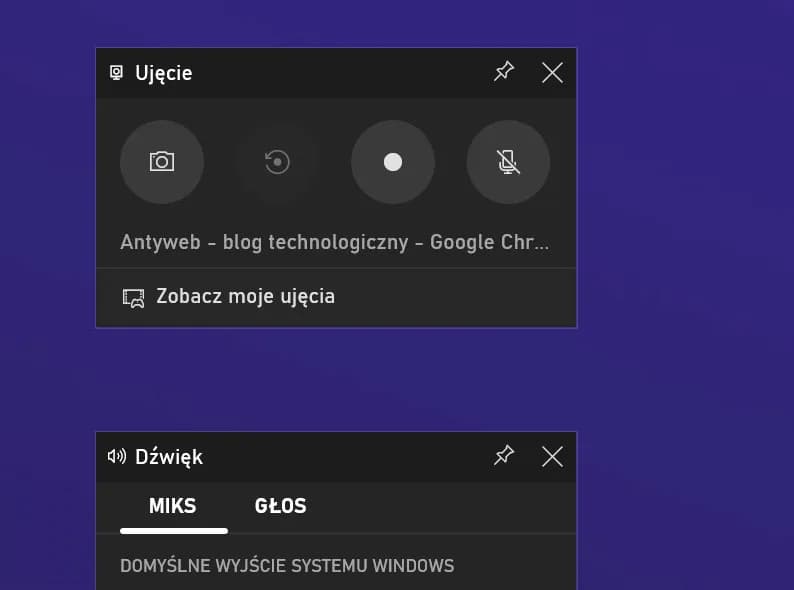Take a screenshot with the camera button
This screenshot has height=590, width=794.
coord(162,162)
